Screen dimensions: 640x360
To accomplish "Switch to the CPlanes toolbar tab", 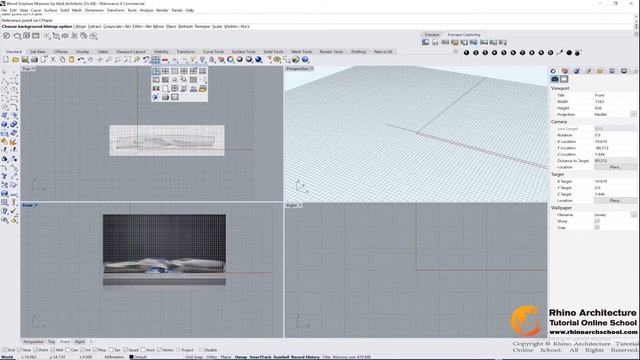I will click(61, 52).
